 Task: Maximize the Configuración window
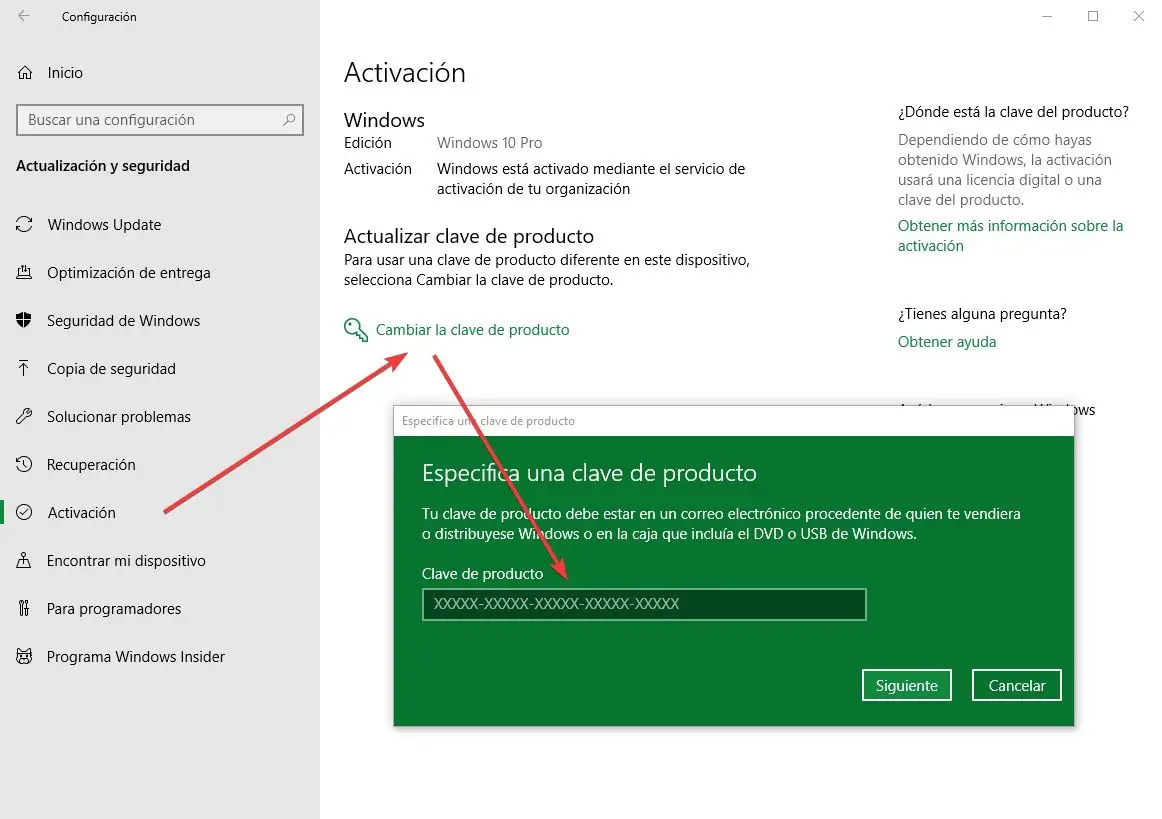pyautogui.click(x=1092, y=16)
